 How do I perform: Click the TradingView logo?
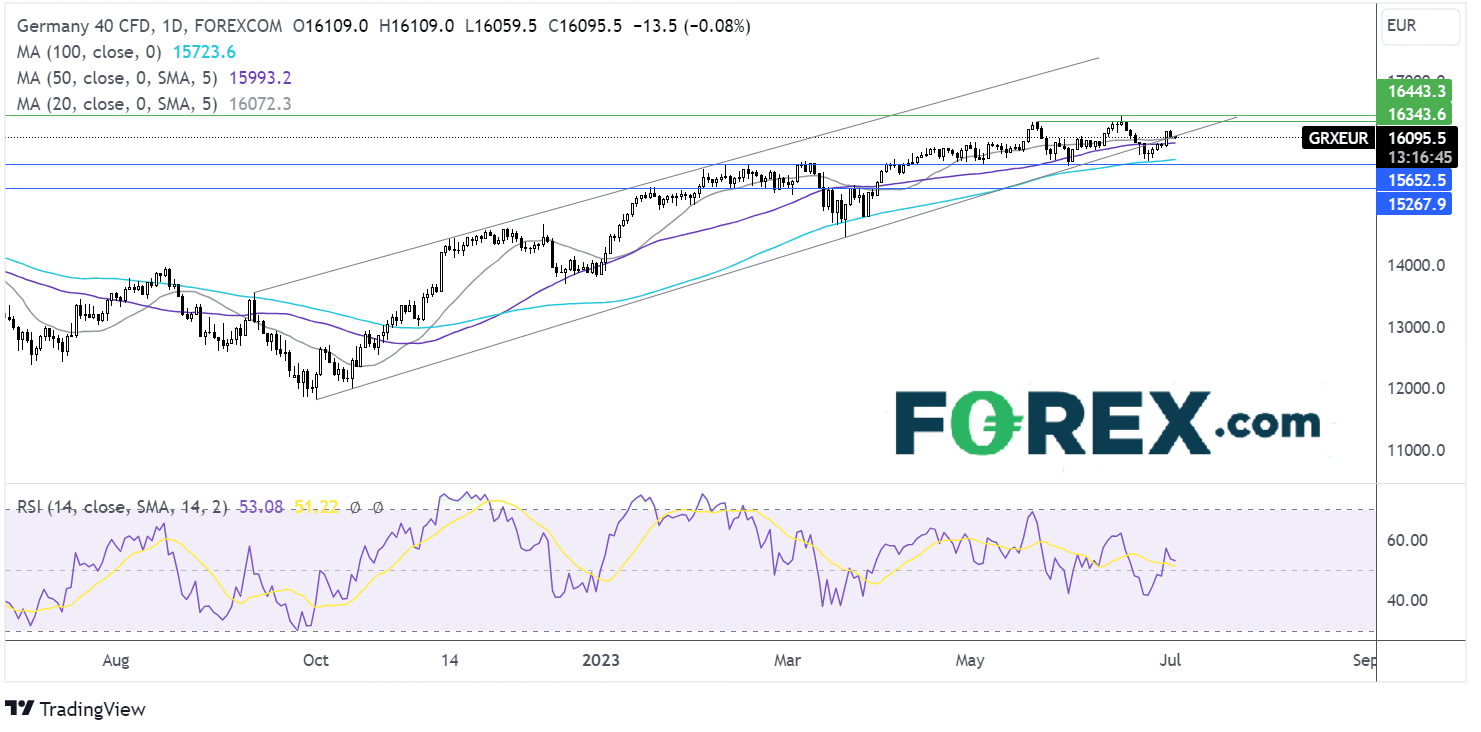[x=75, y=709]
